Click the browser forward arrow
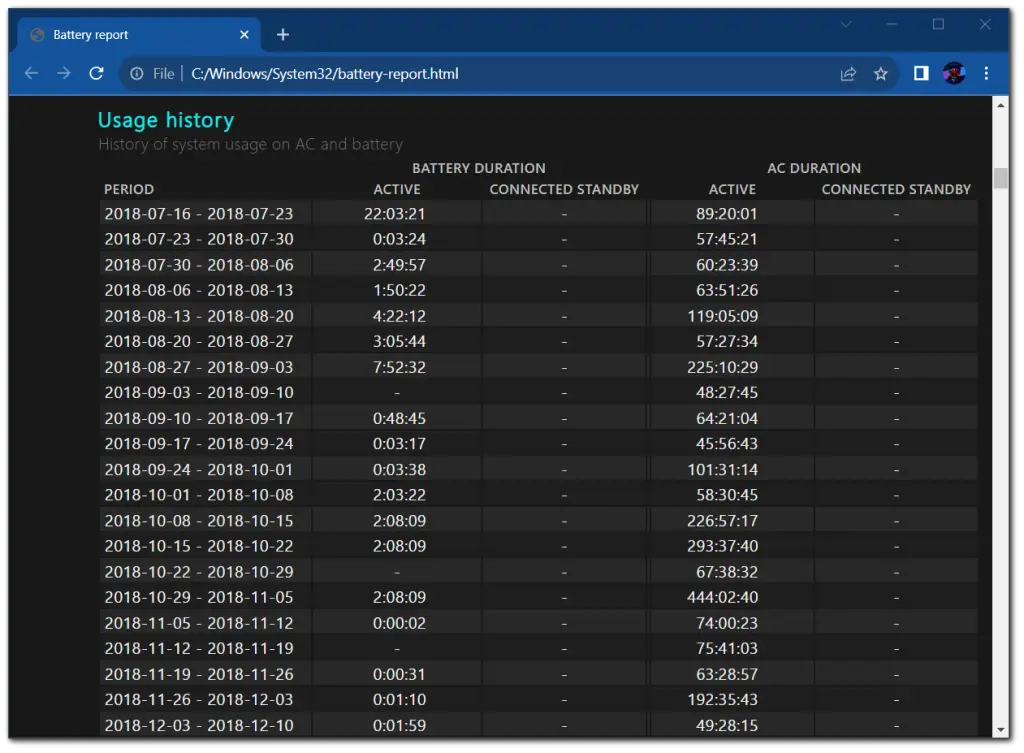The image size is (1024, 753). click(x=63, y=73)
